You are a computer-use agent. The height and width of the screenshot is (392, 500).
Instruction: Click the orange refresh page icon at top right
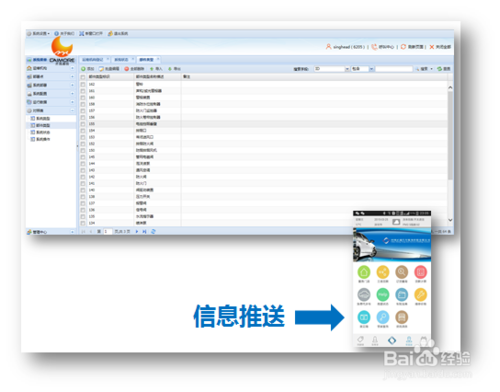[403, 47]
